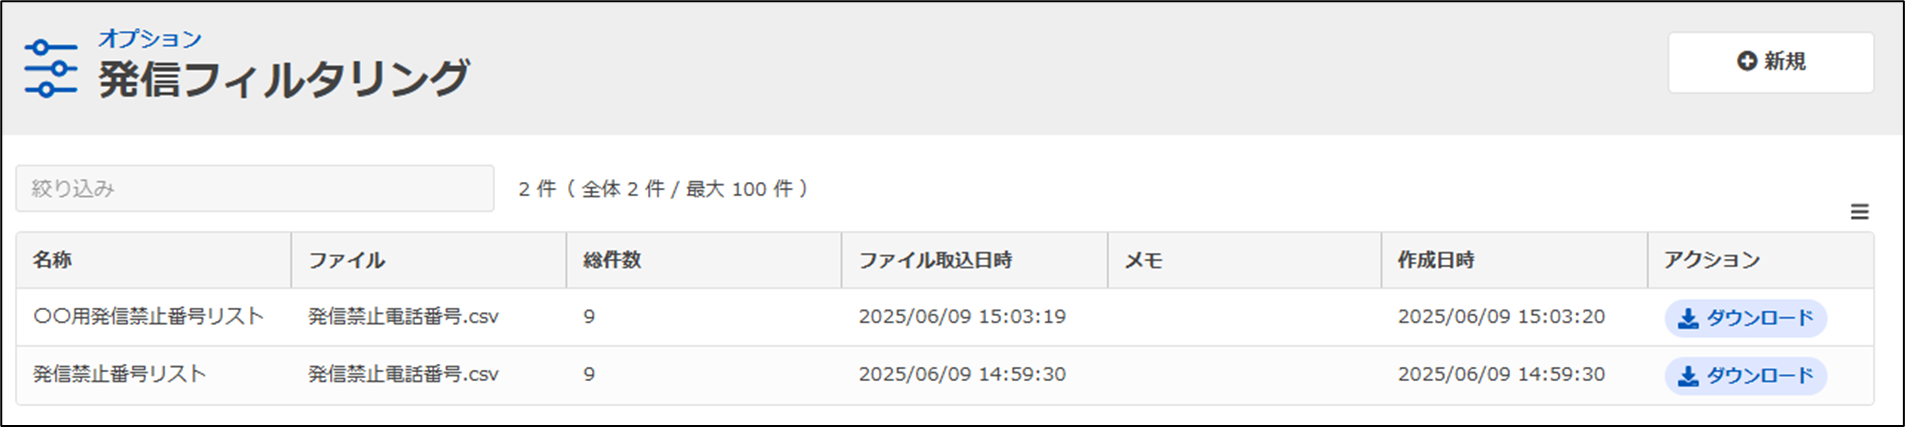Screen dimensions: 1905x427
Task: Sort by the 作成日時 column header
Action: click(1436, 260)
